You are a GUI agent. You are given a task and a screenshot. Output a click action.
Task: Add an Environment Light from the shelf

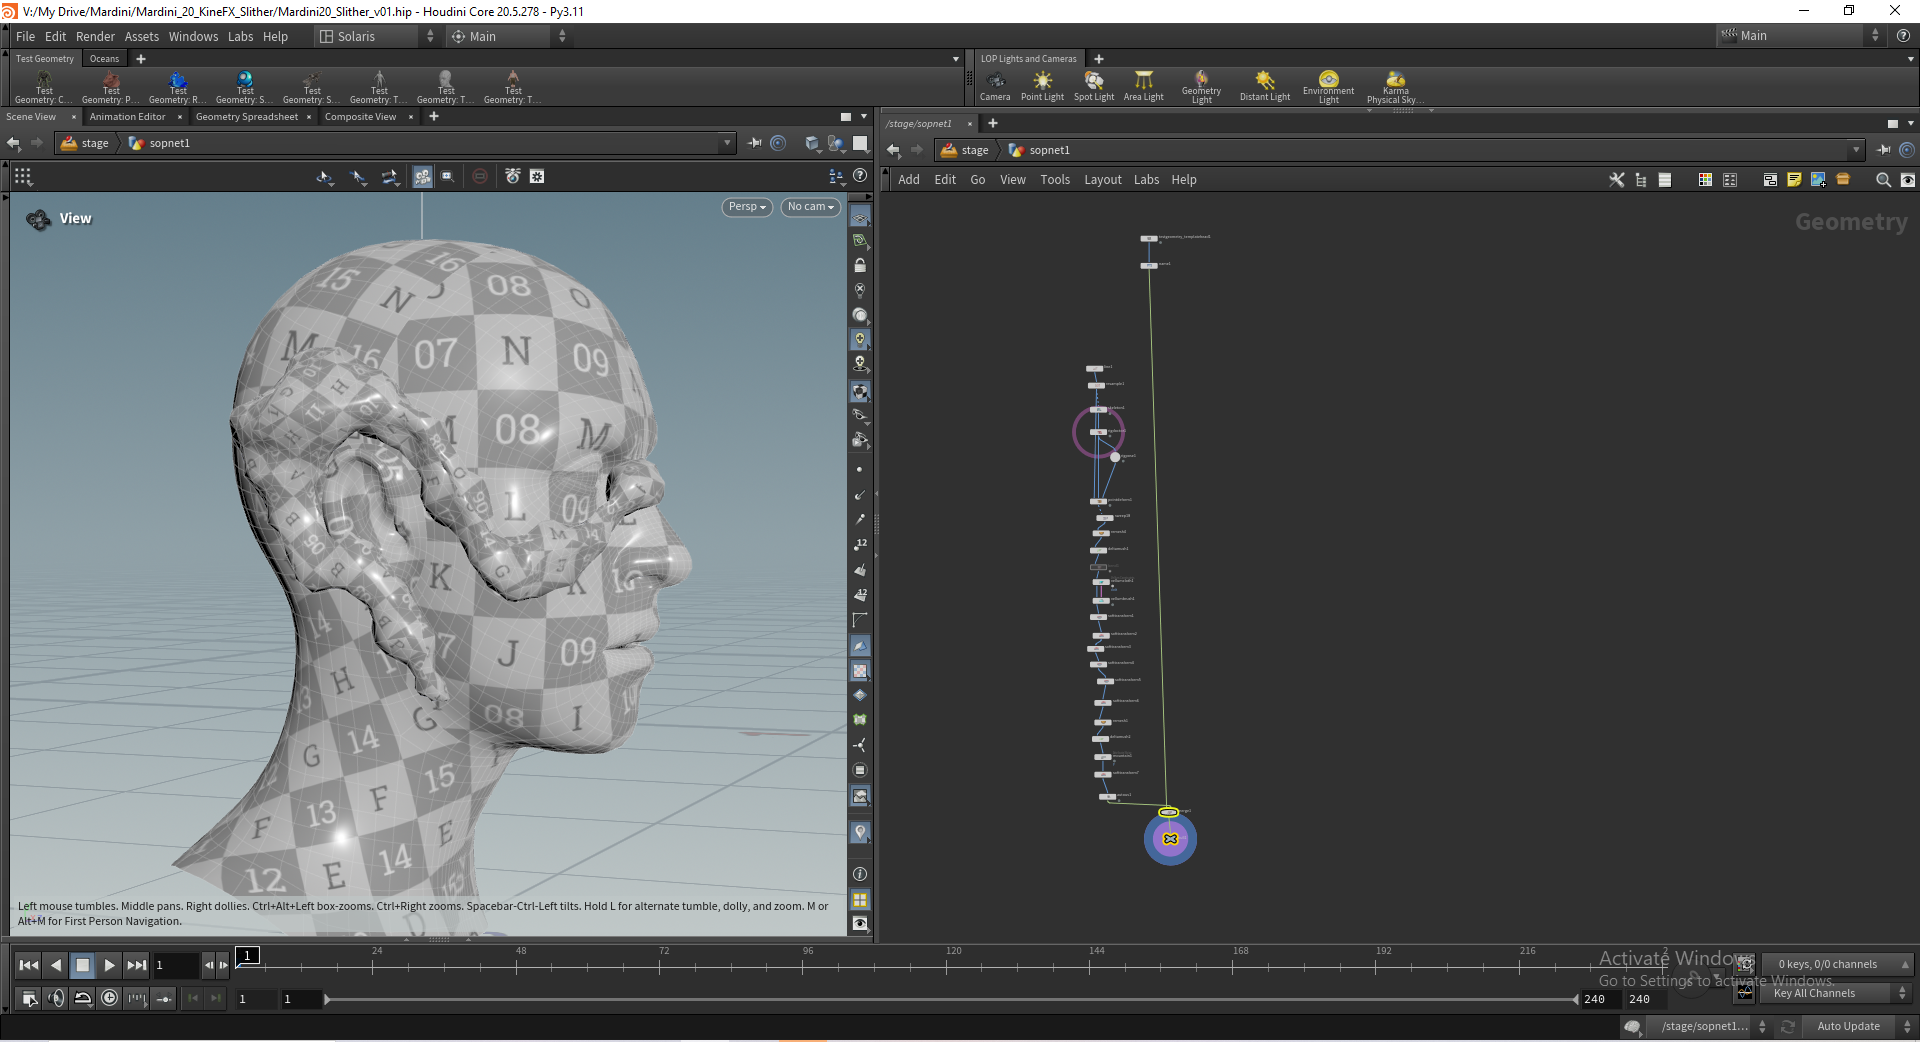(x=1328, y=87)
